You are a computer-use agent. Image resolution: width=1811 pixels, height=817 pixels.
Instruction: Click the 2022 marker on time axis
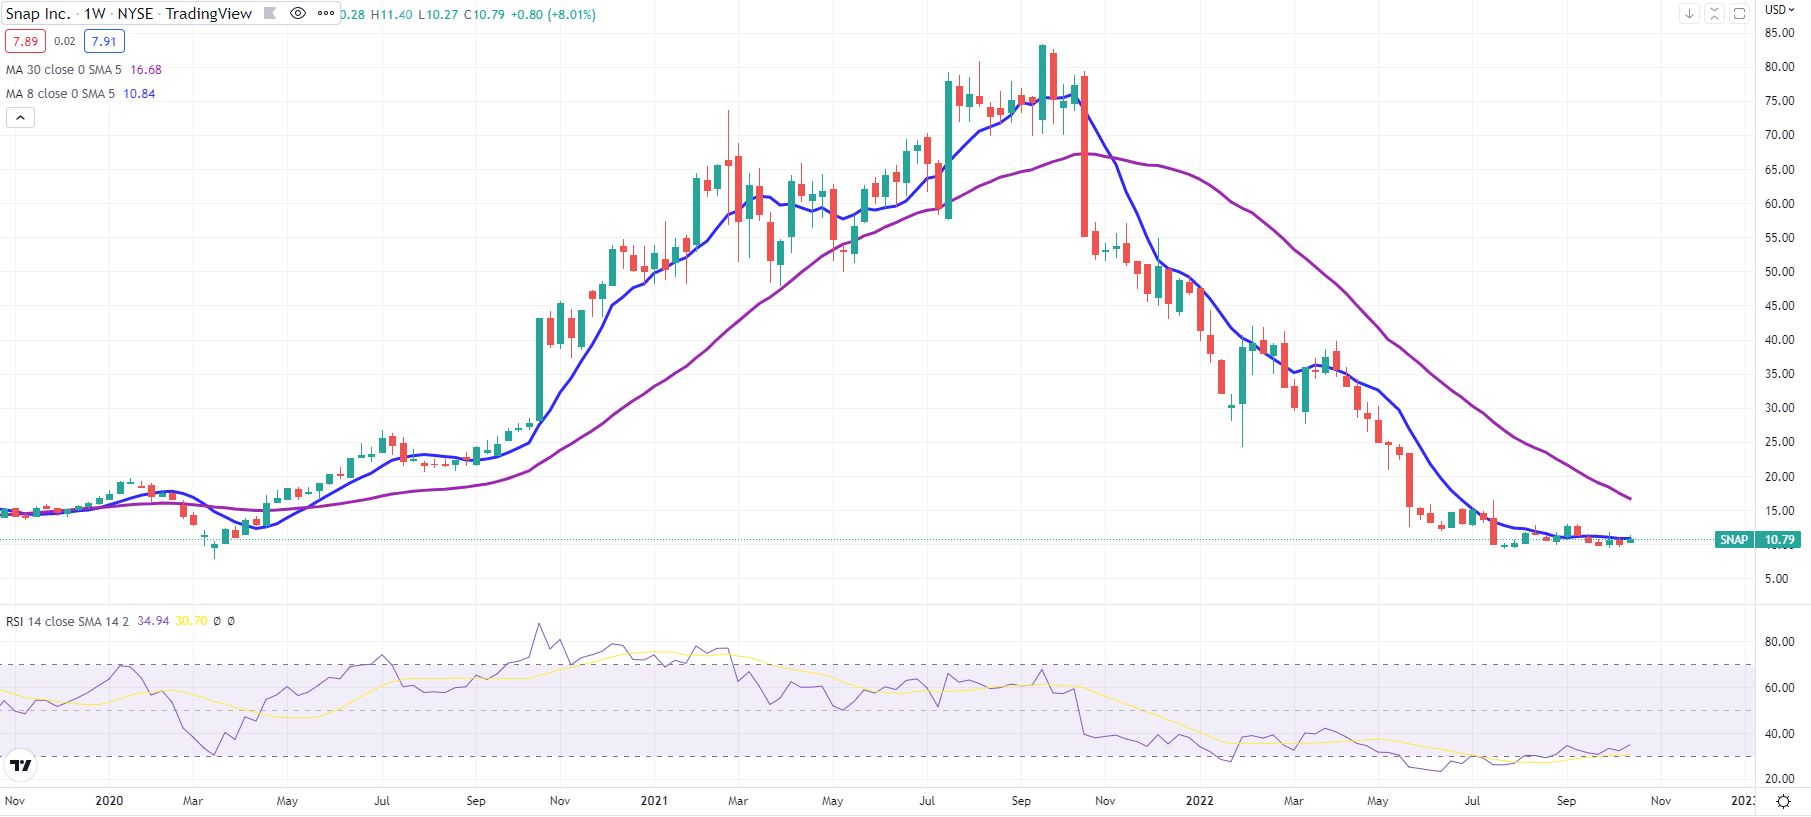[x=1199, y=801]
